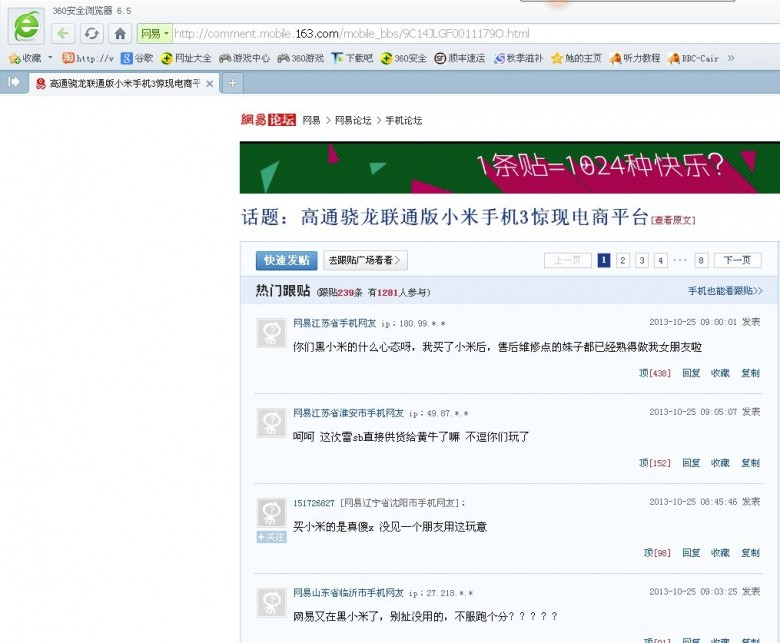Open the 游戏中心 bookmark
Viewport: 780px width, 643px height.
[x=244, y=58]
